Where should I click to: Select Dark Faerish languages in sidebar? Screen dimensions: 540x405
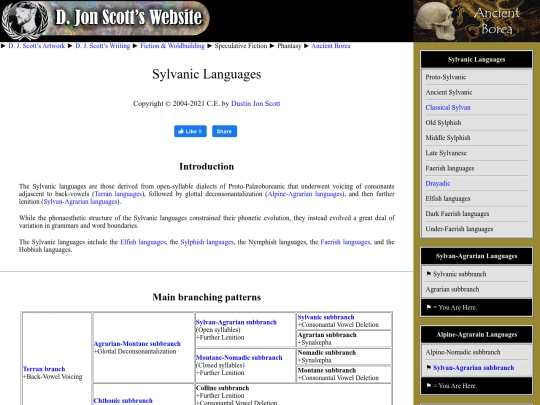tap(457, 214)
